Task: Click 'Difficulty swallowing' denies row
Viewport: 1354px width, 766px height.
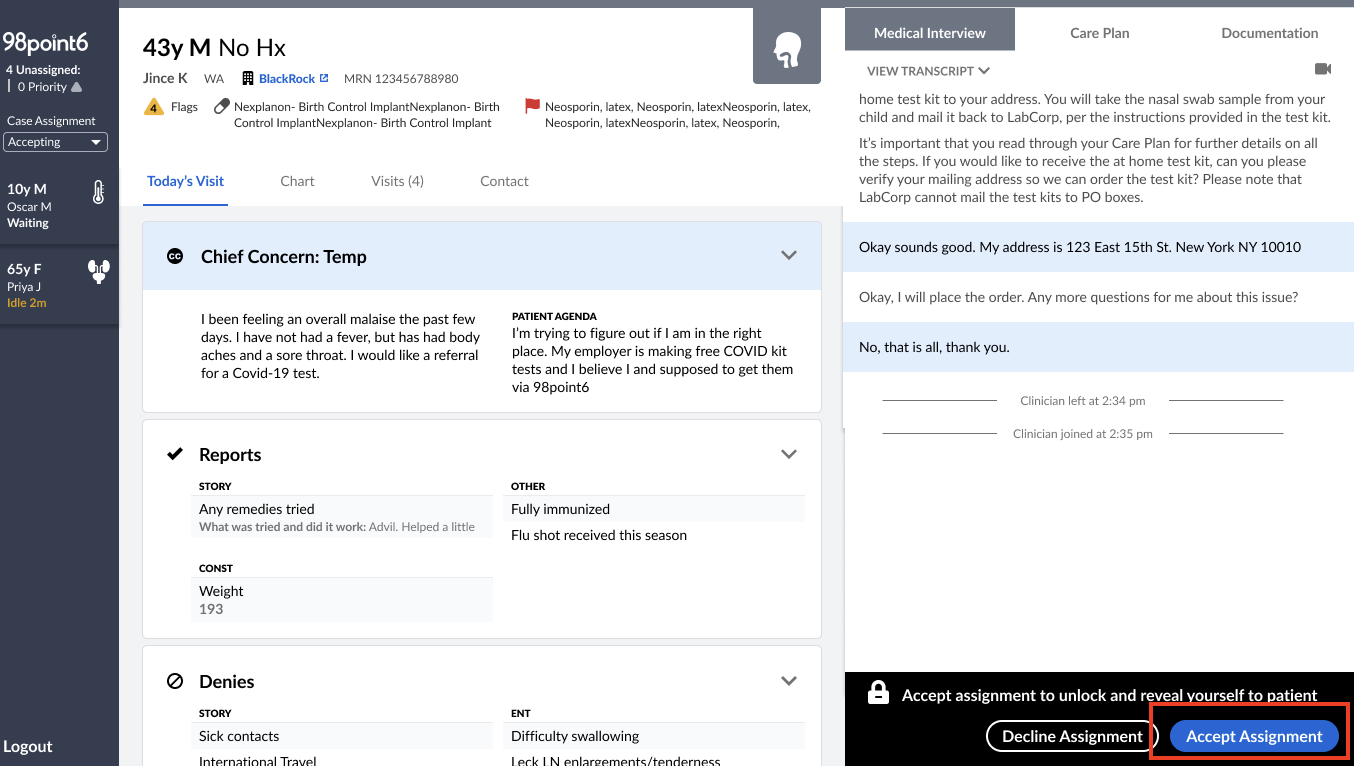Action: [654, 736]
